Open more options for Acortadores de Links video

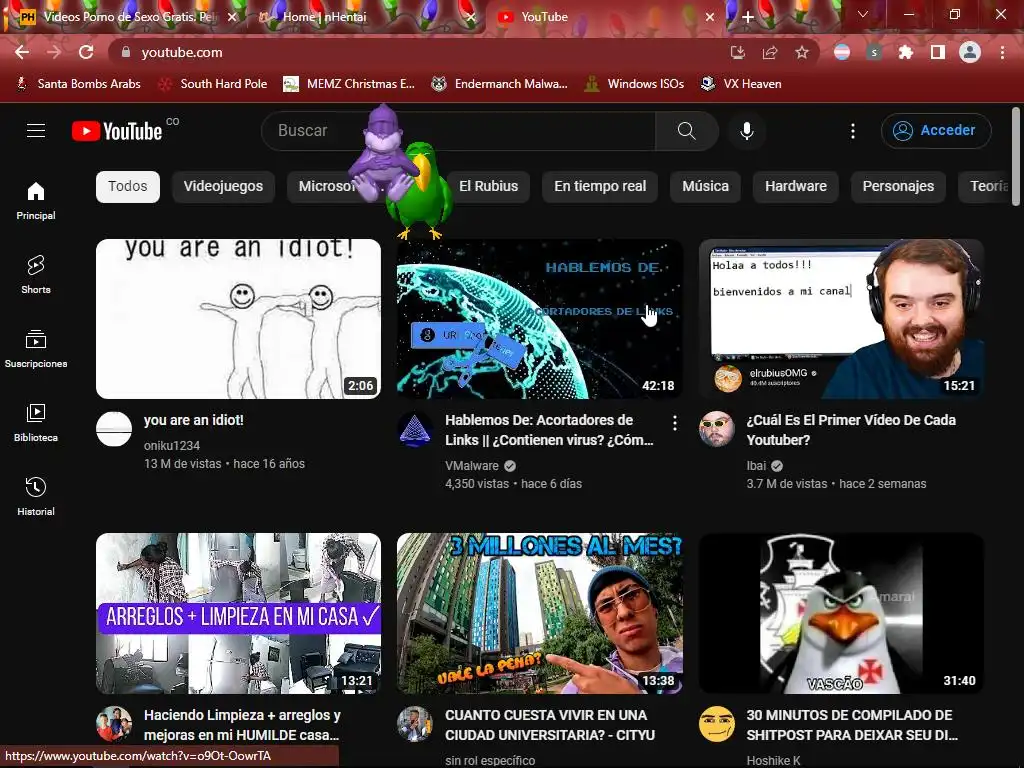coord(675,423)
